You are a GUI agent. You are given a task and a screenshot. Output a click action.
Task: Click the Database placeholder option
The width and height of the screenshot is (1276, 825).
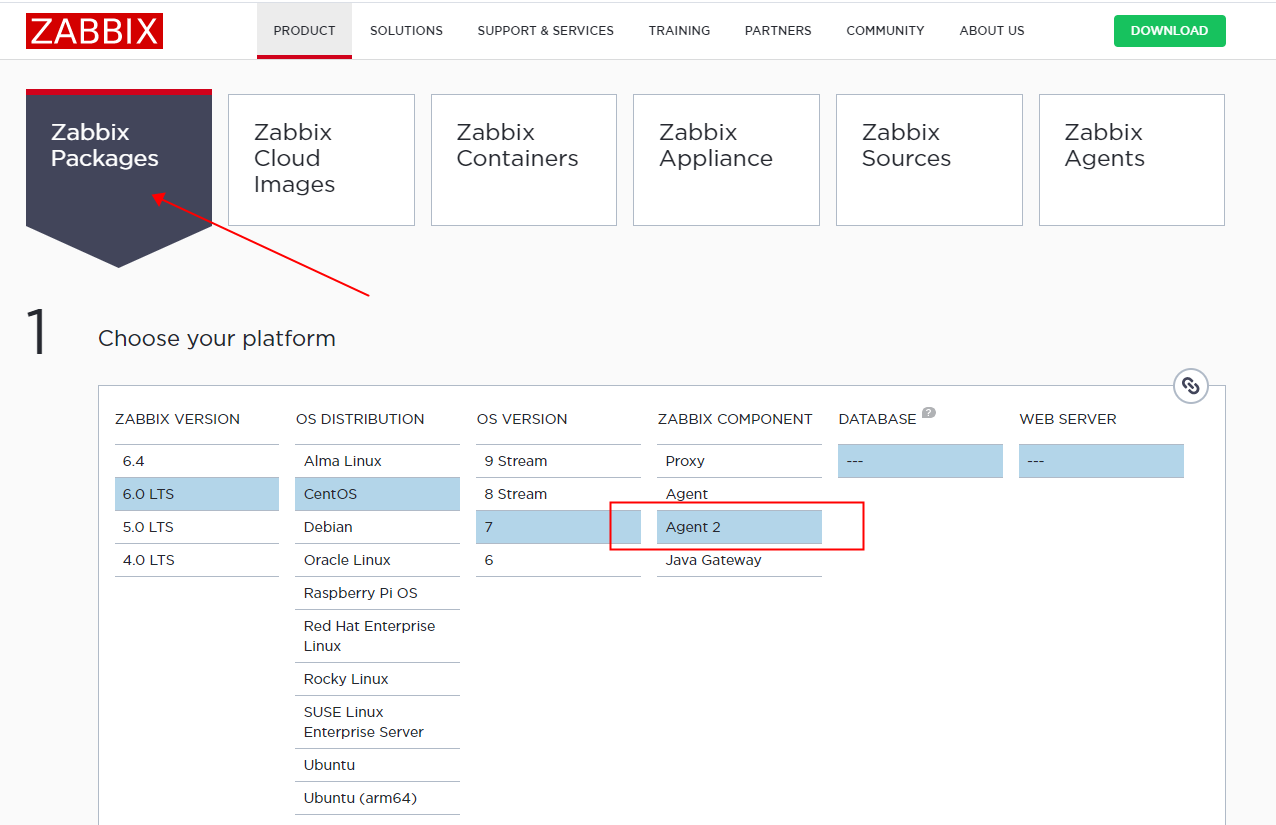[920, 461]
